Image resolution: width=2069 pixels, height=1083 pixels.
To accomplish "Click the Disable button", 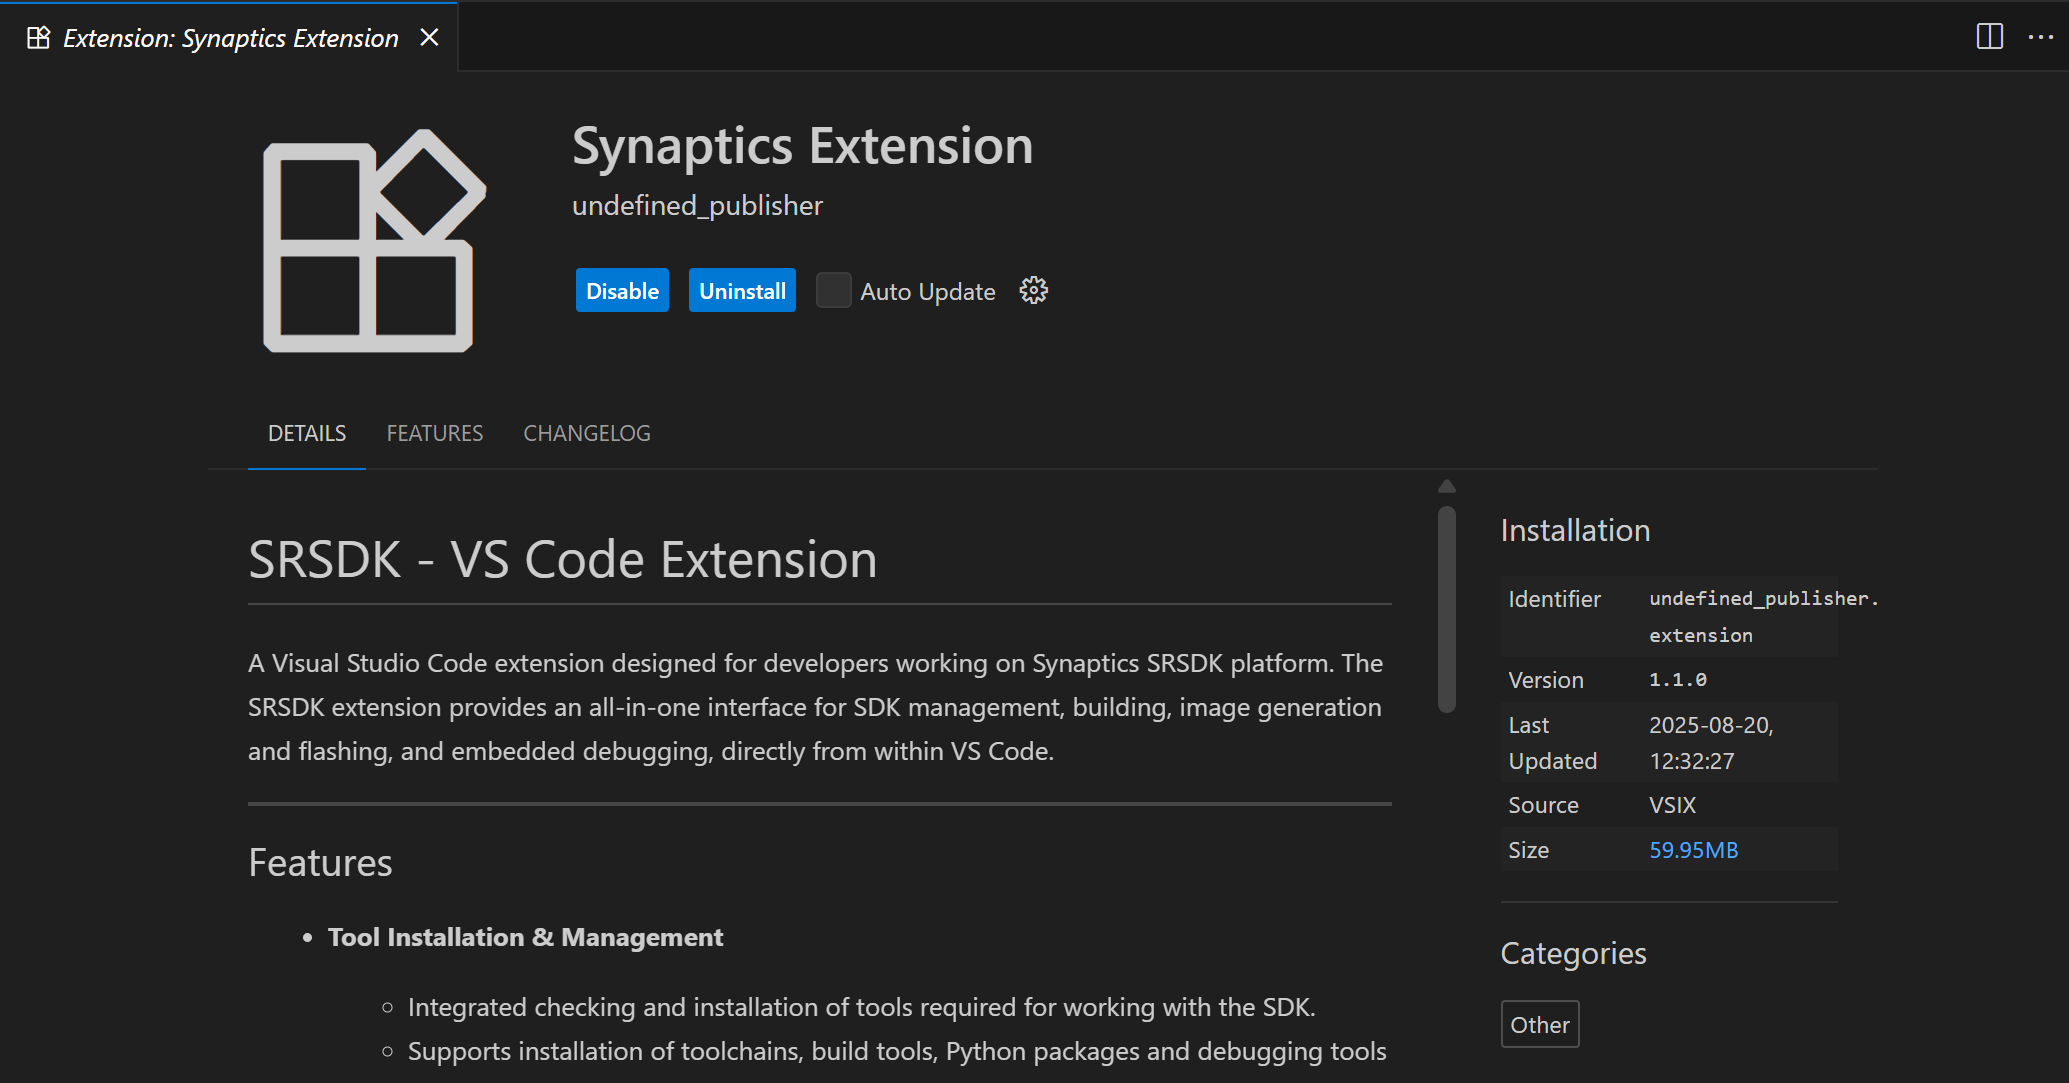I will [x=622, y=291].
